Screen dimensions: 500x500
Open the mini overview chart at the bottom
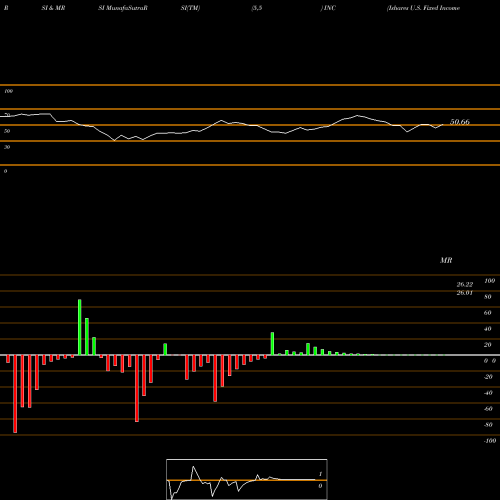click(247, 479)
